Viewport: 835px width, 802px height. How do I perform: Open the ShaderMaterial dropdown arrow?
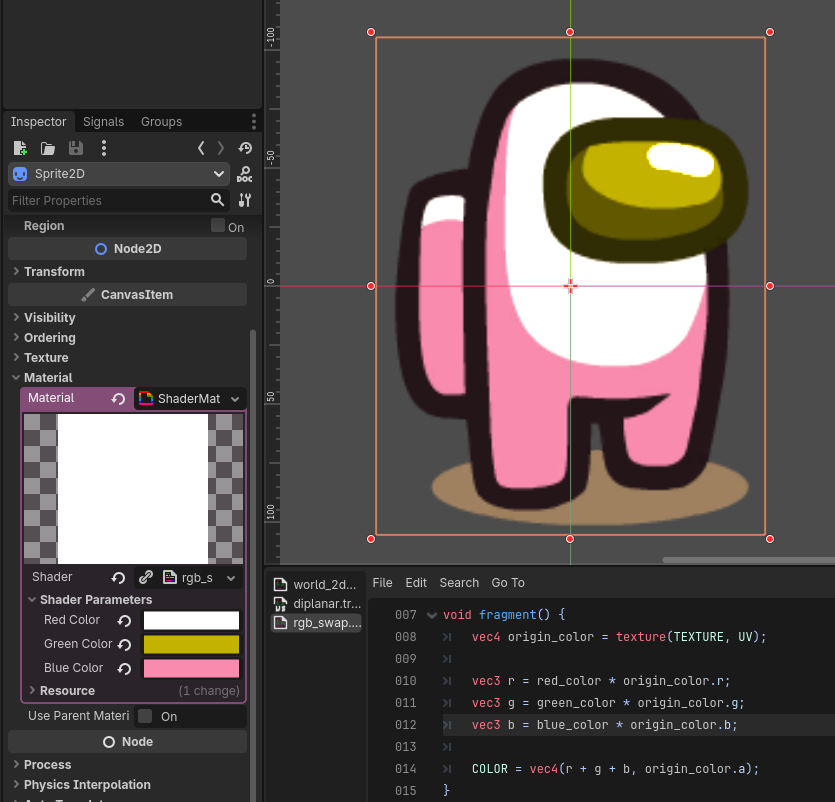[x=235, y=399]
